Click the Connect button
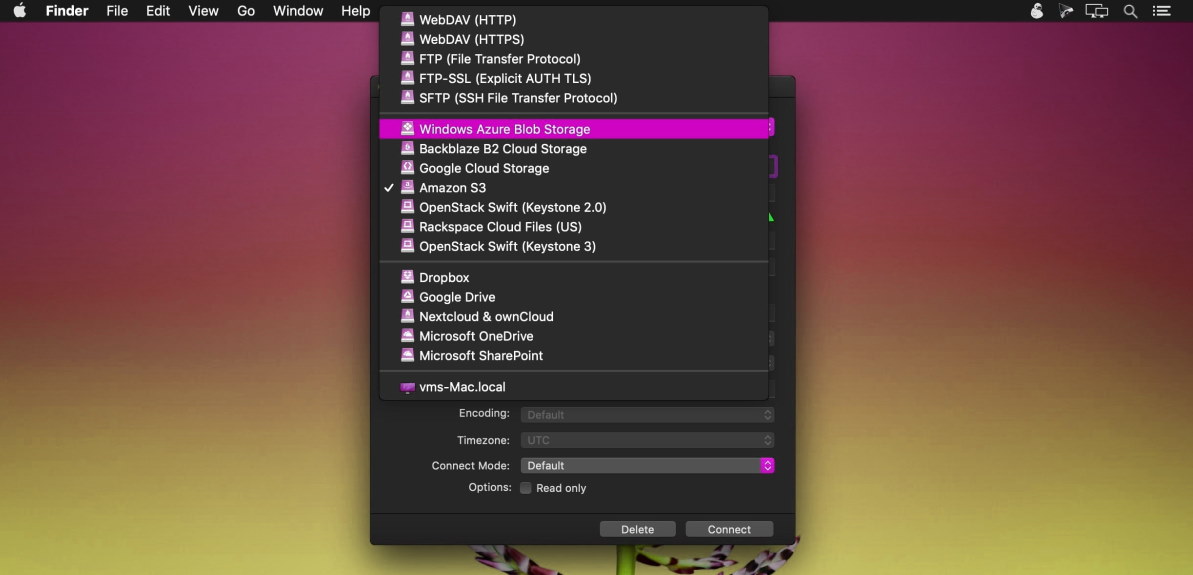1193x575 pixels. (x=730, y=529)
